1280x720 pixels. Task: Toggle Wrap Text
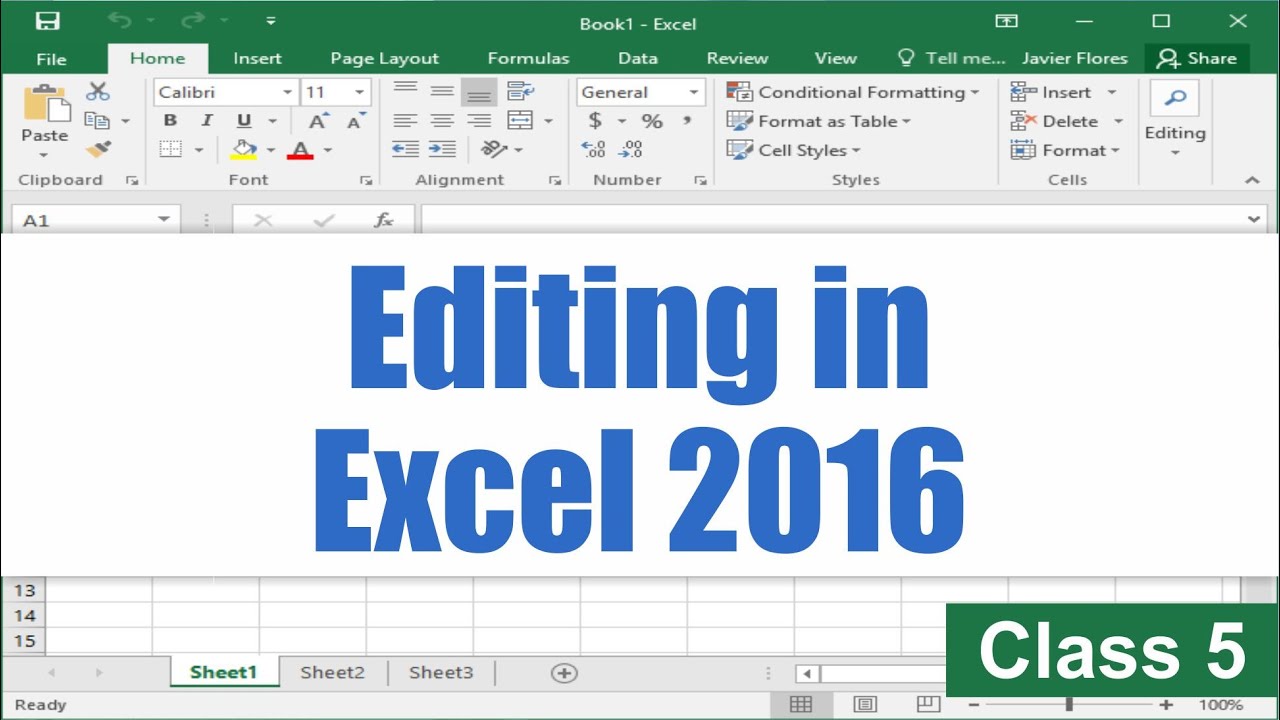521,92
